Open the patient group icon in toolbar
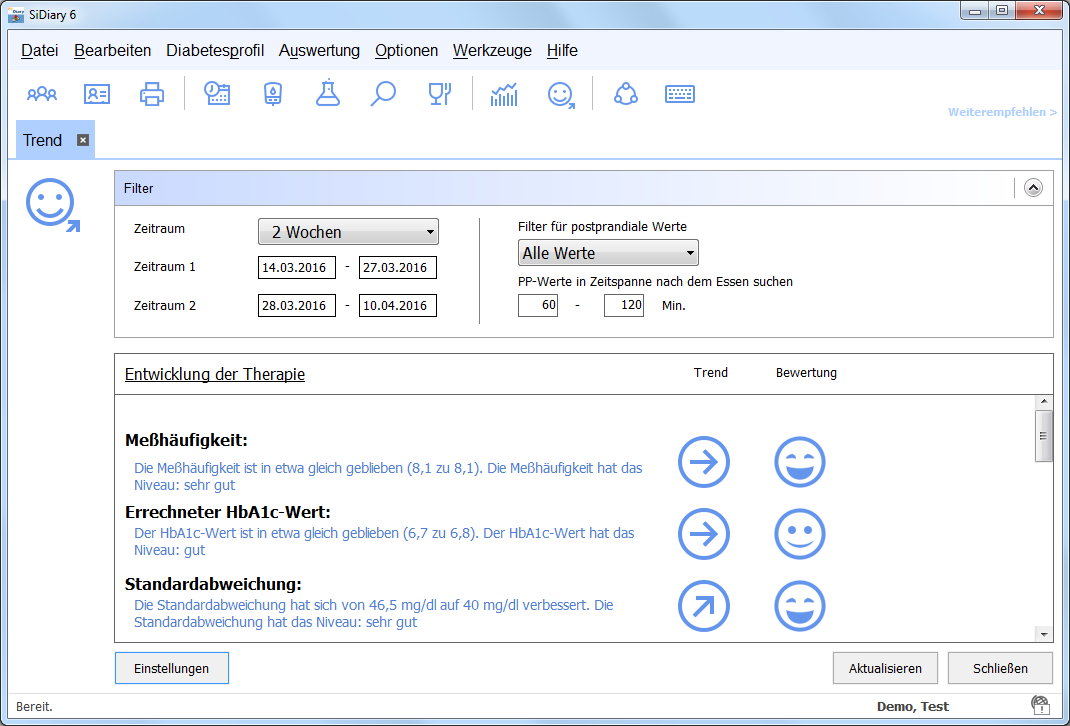 [42, 95]
